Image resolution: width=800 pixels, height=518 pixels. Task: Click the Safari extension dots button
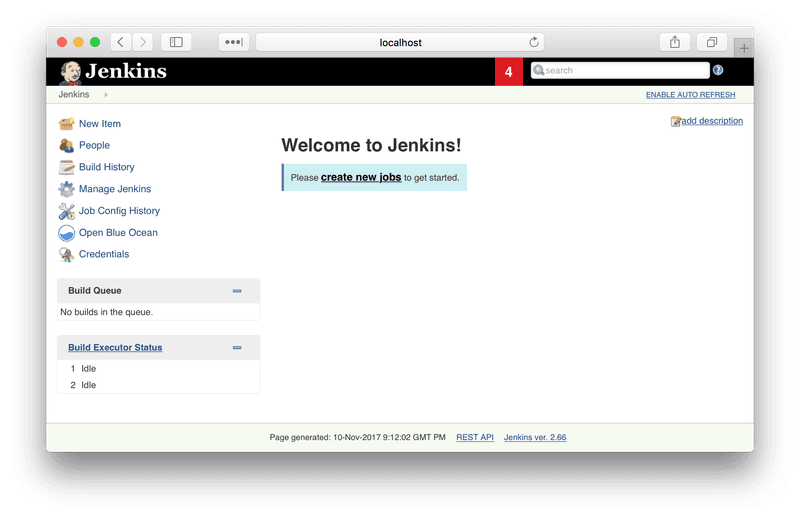click(234, 42)
